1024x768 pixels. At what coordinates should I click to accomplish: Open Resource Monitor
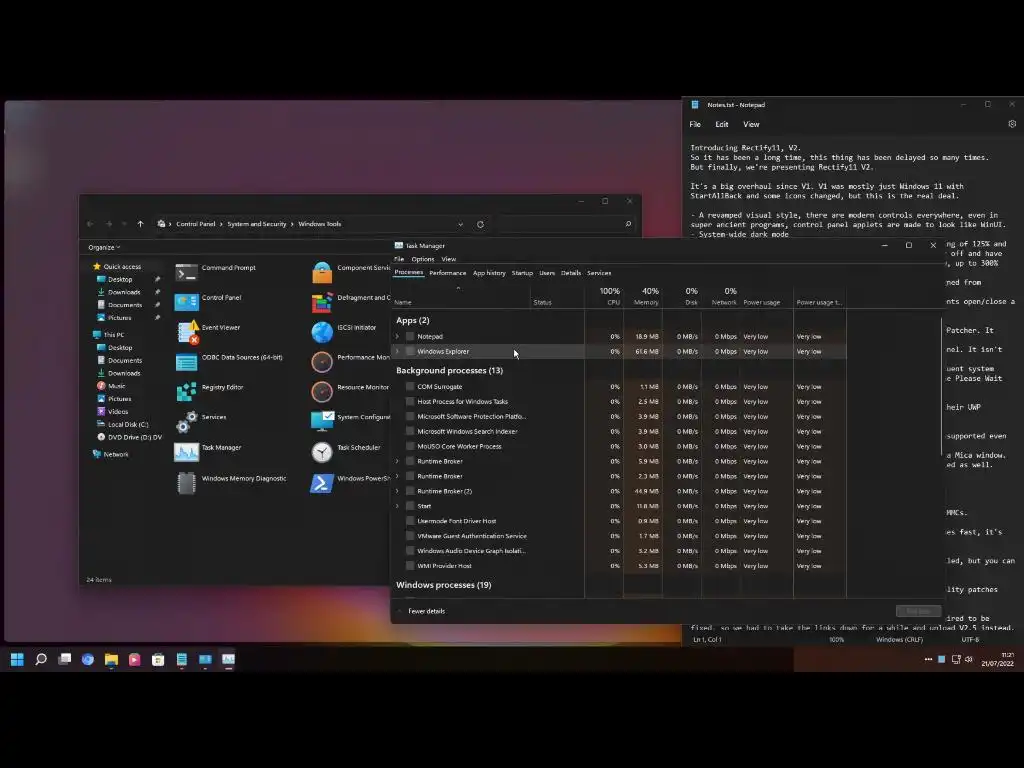(349, 392)
